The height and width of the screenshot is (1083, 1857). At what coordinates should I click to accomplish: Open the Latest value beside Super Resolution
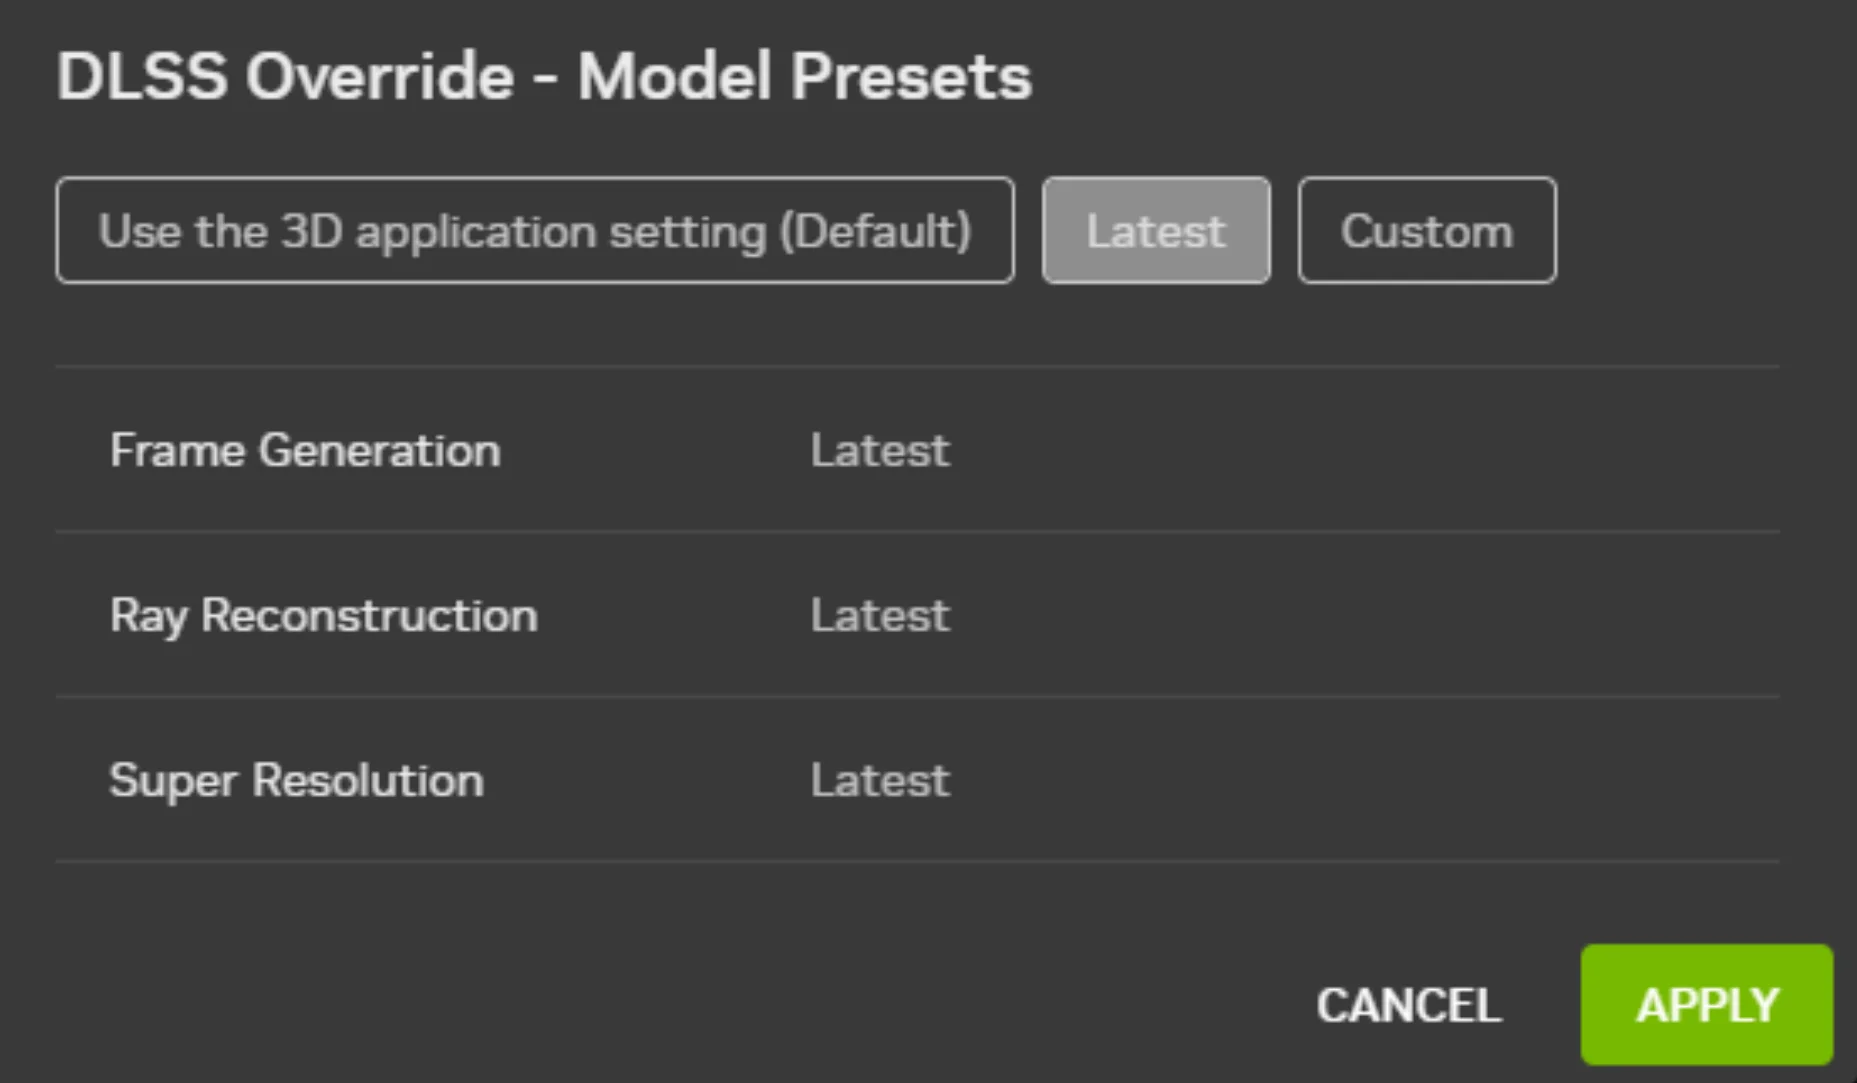pyautogui.click(x=879, y=780)
